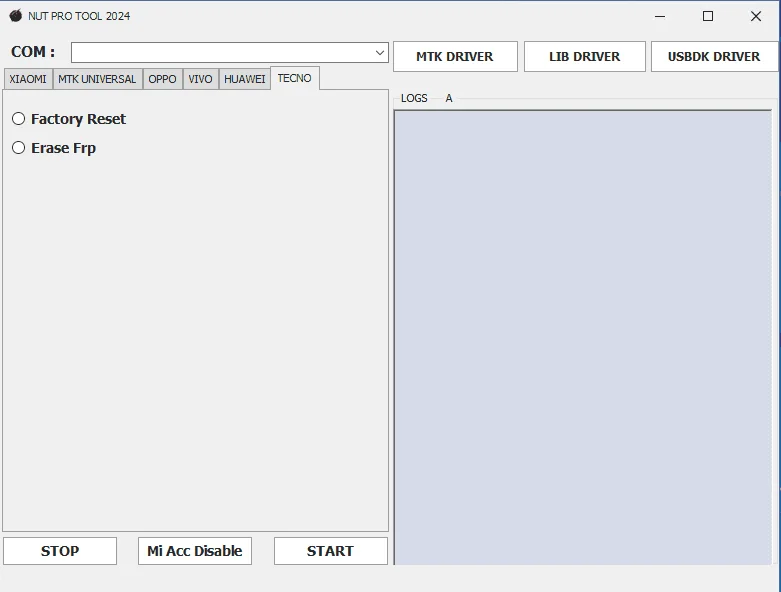Switch to the XIAOMI tab
Image resolution: width=781 pixels, height=592 pixels.
pos(28,80)
